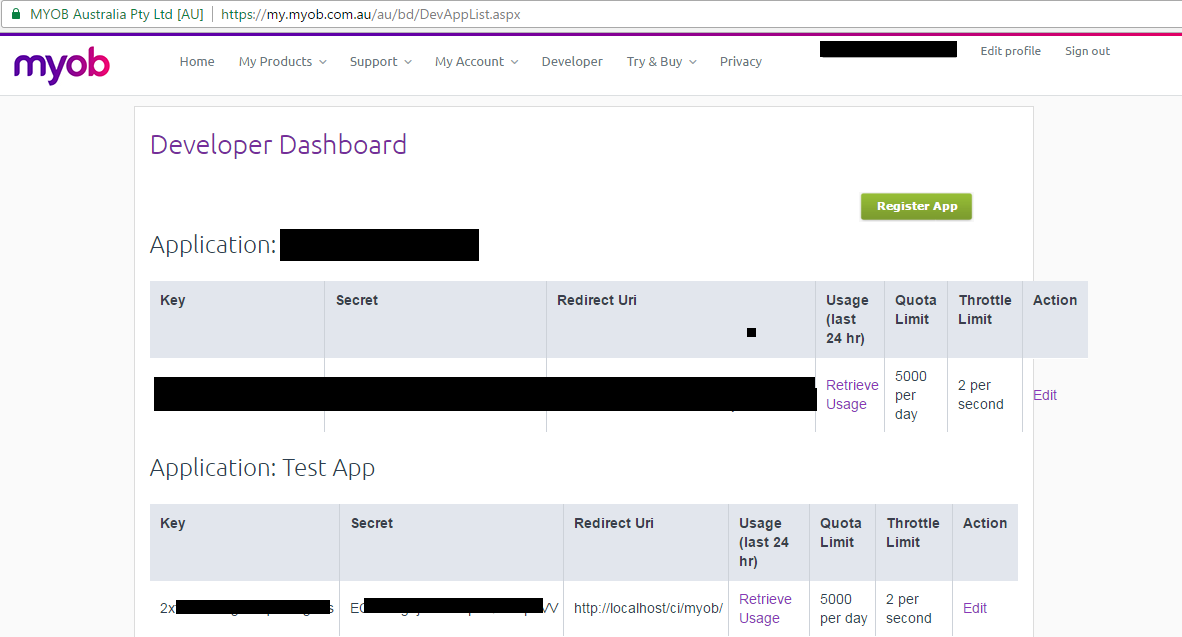
Task: Open the localhost redirect URI link
Action: coord(646,607)
